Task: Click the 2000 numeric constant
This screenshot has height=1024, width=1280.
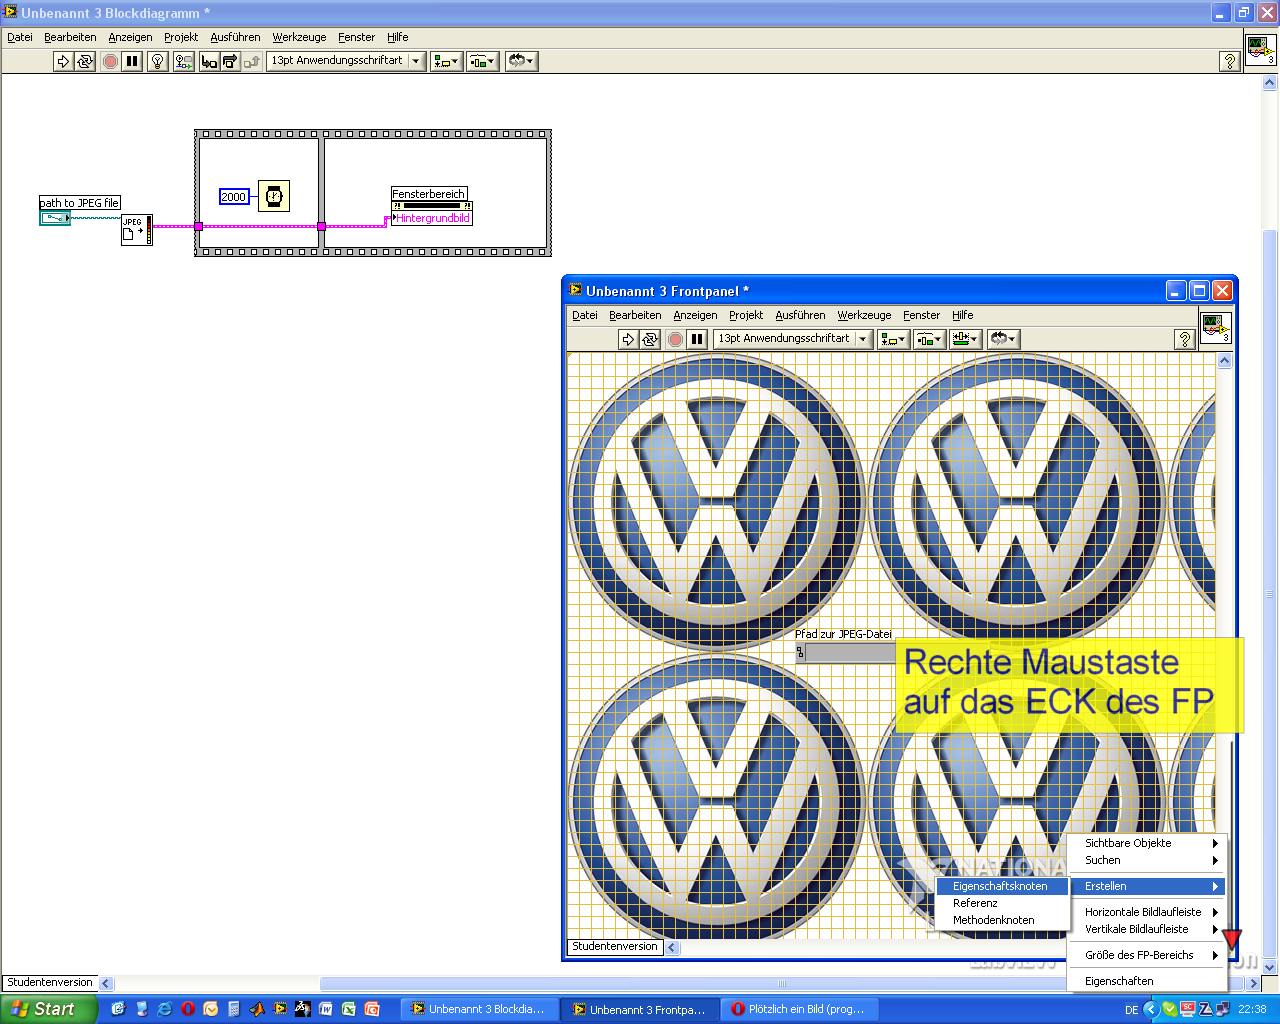Action: tap(233, 197)
